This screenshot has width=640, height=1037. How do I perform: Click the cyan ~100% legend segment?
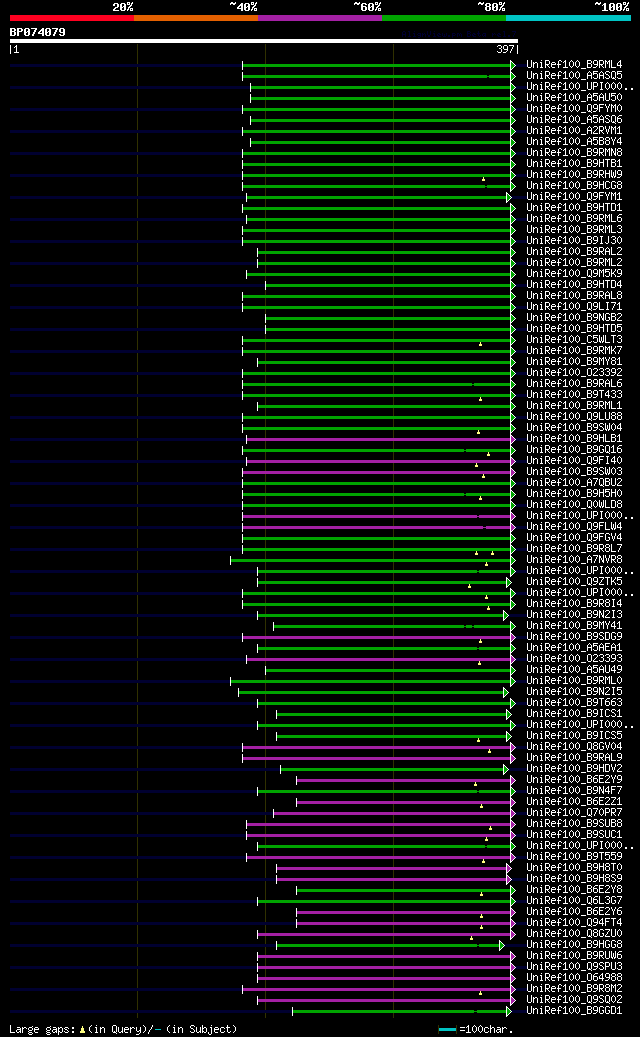pos(569,18)
